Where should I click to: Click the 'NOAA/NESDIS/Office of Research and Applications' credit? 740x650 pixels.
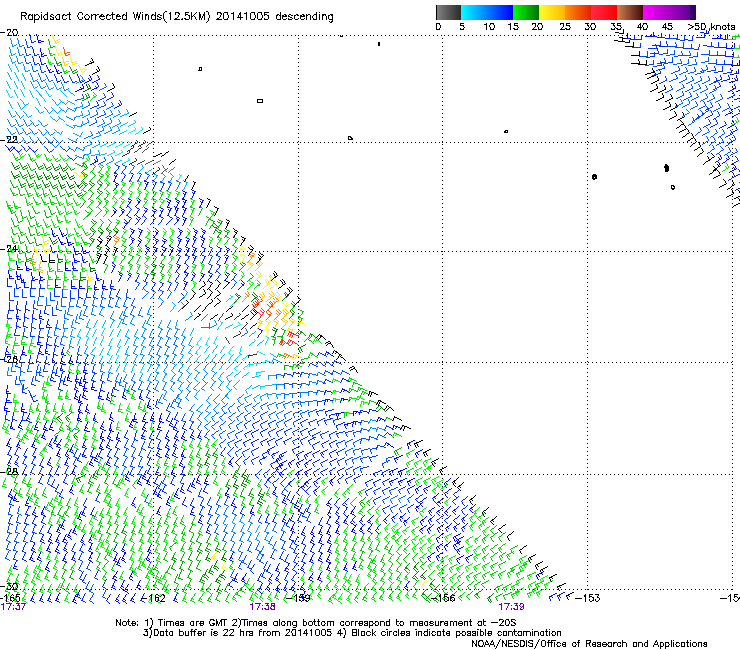pyautogui.click(x=589, y=644)
